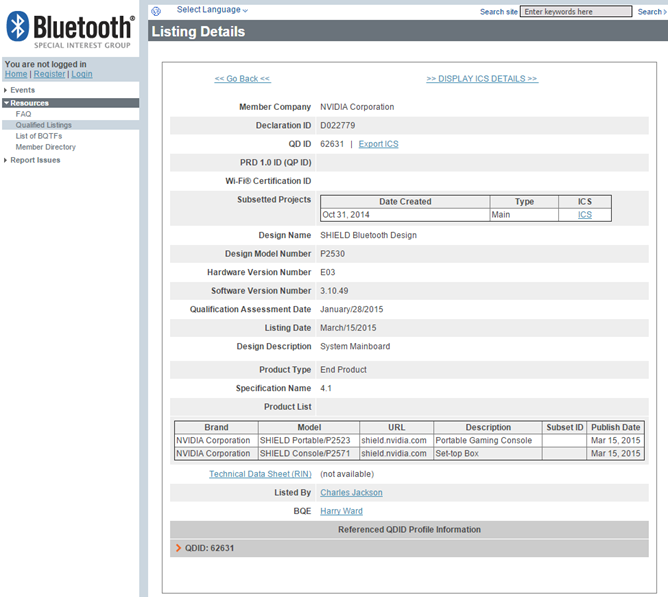Open Harry Ward BQE link
668x597 pixels.
click(341, 511)
